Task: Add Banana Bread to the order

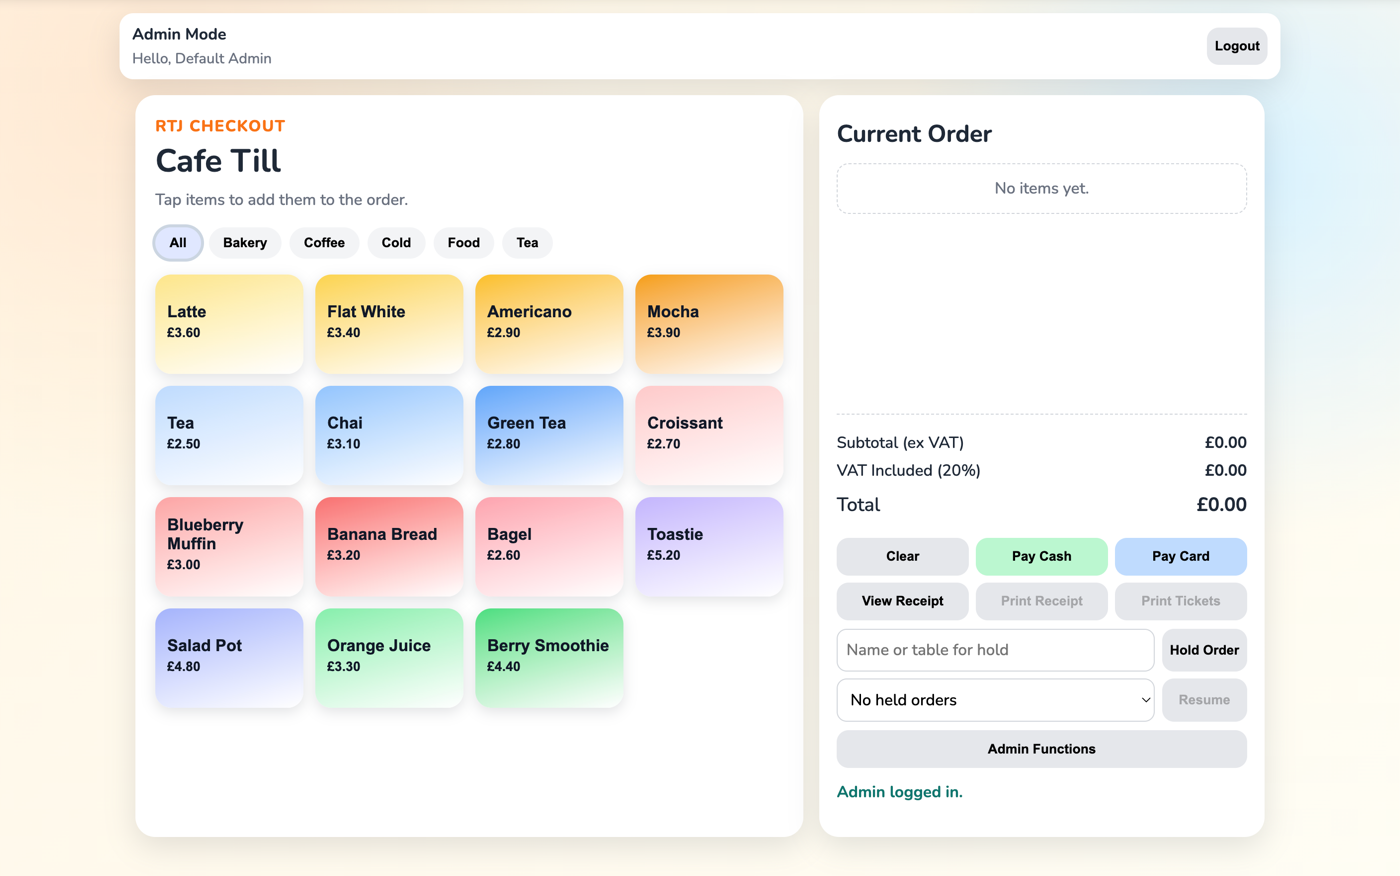Action: [x=389, y=547]
